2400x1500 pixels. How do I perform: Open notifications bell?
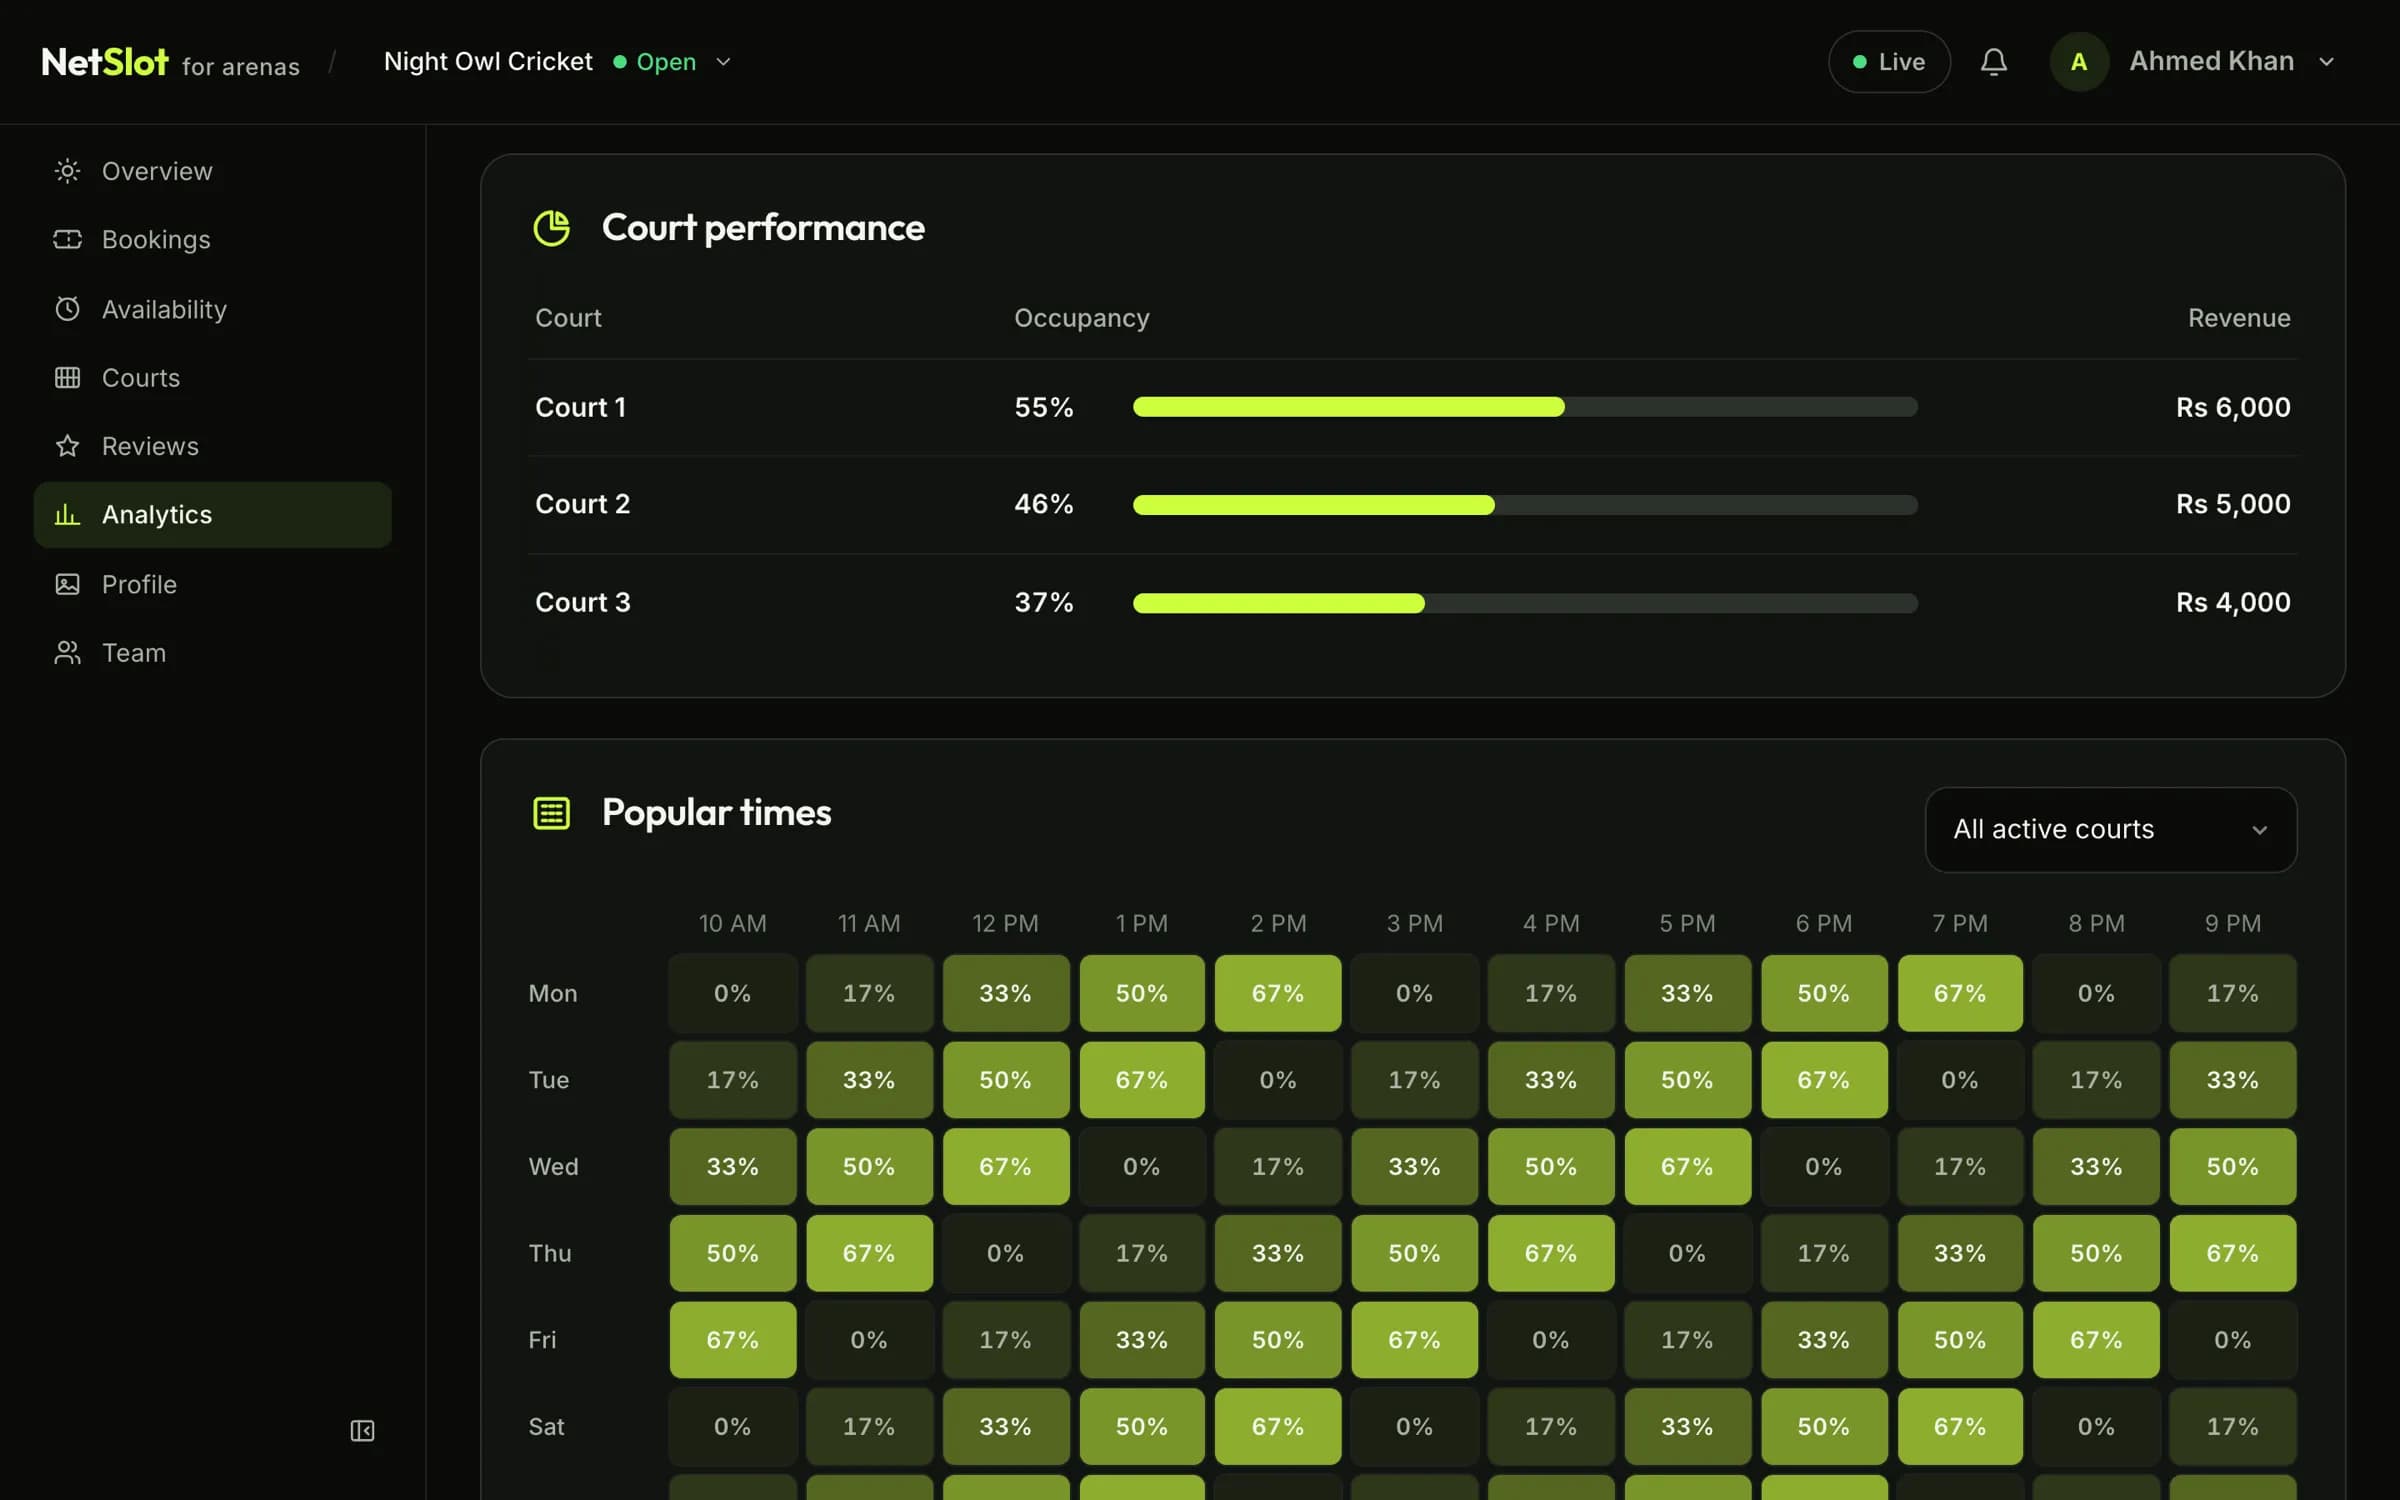tap(1994, 62)
